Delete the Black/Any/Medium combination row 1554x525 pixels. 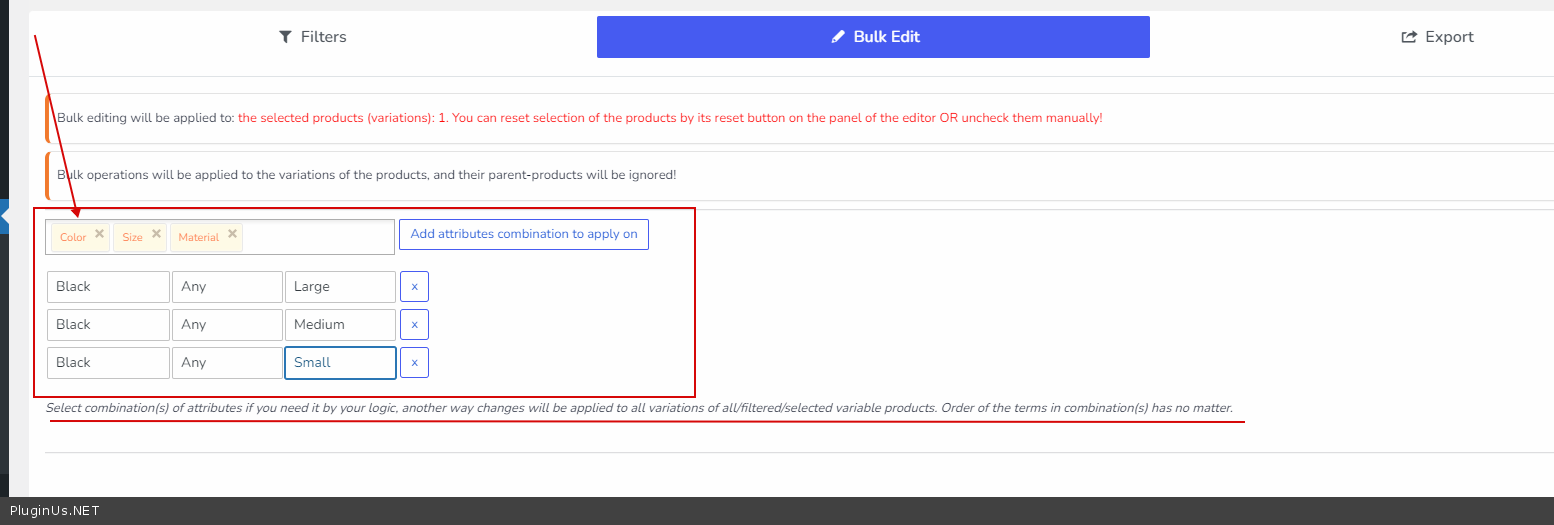pos(414,325)
